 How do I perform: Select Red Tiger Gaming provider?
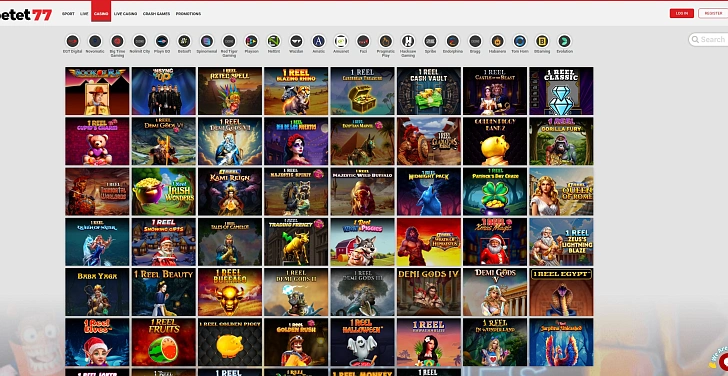229,41
